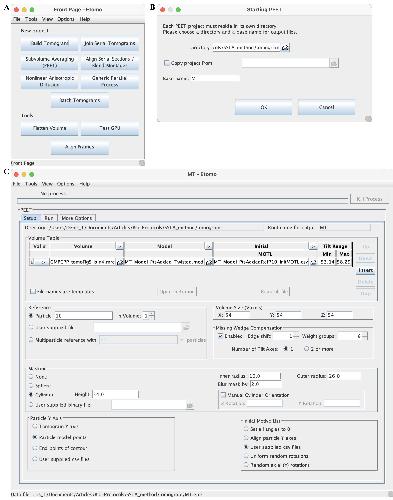393x500 pixels.
Task: Click Generic Parallel Process button
Action: coord(110,81)
